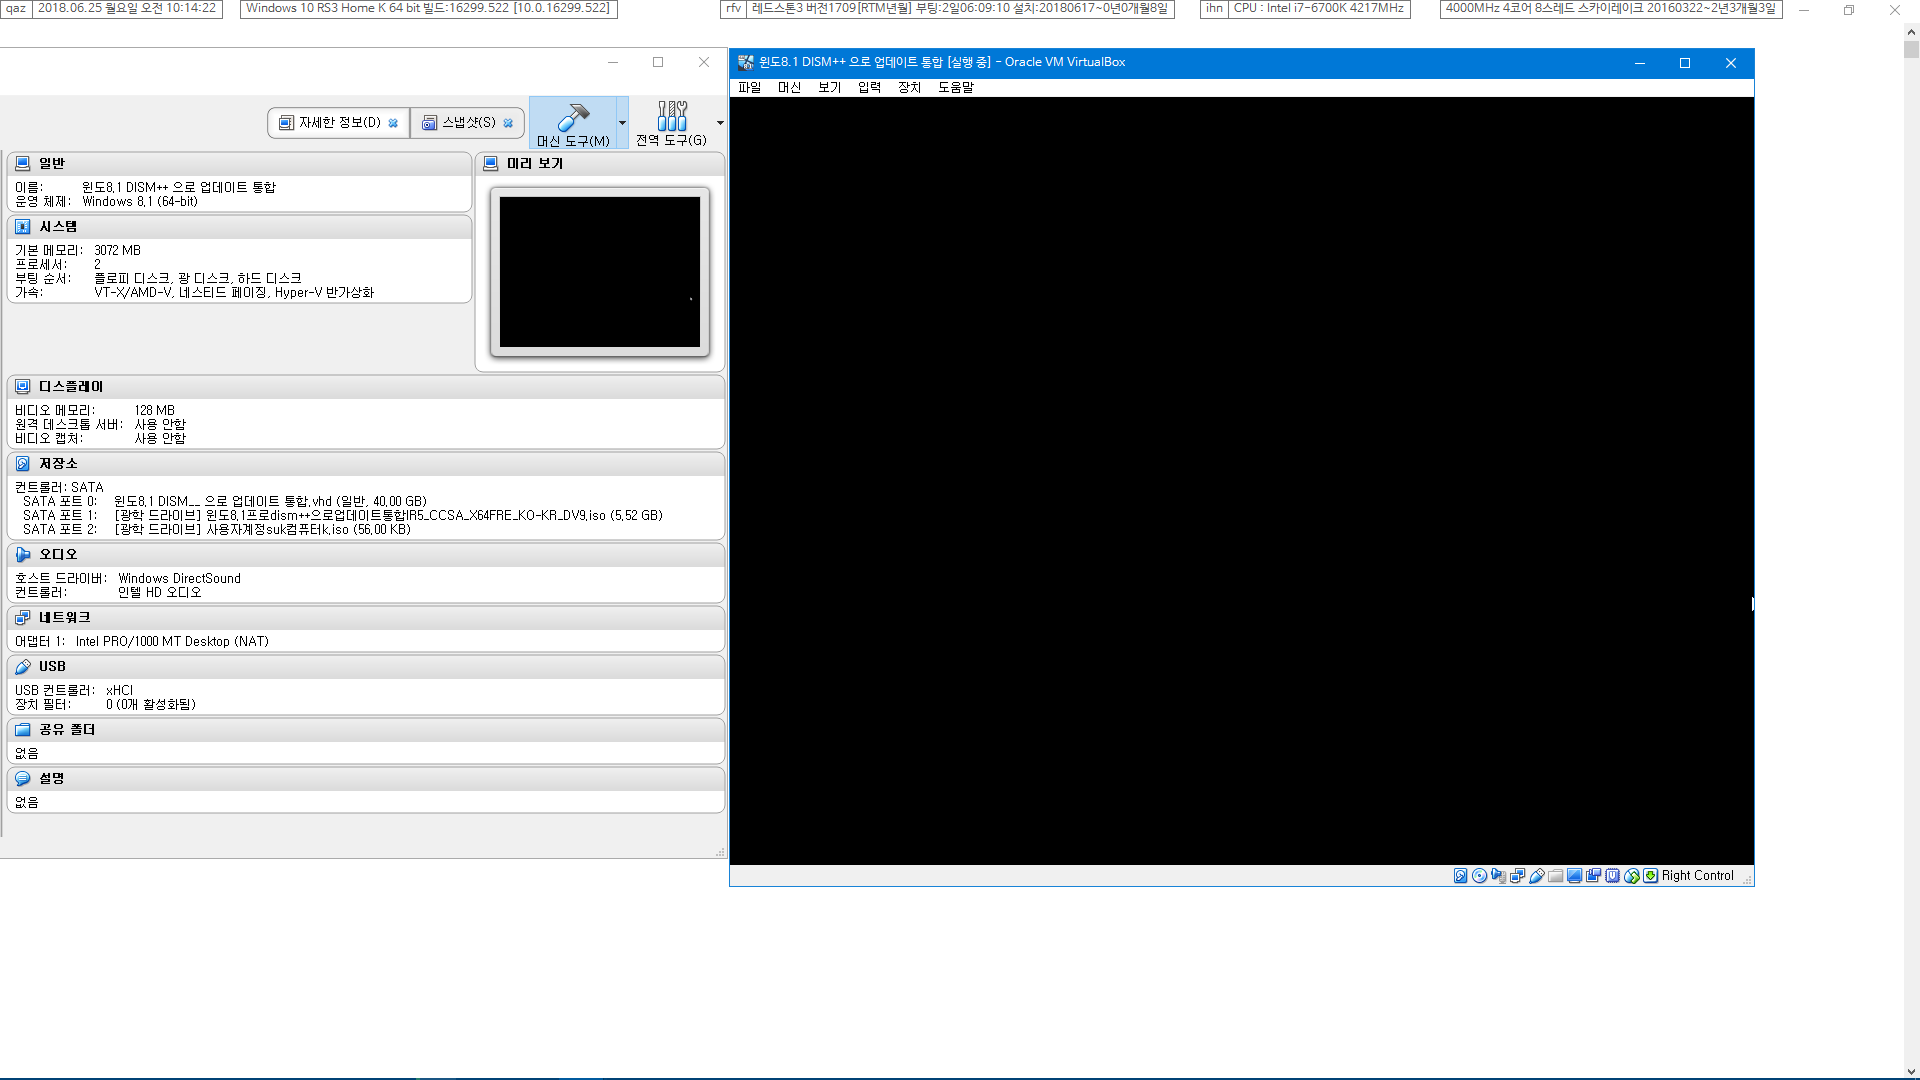Close the 자세한 정보(D) details tool
Viewport: 1920px width, 1080px height.
[393, 123]
